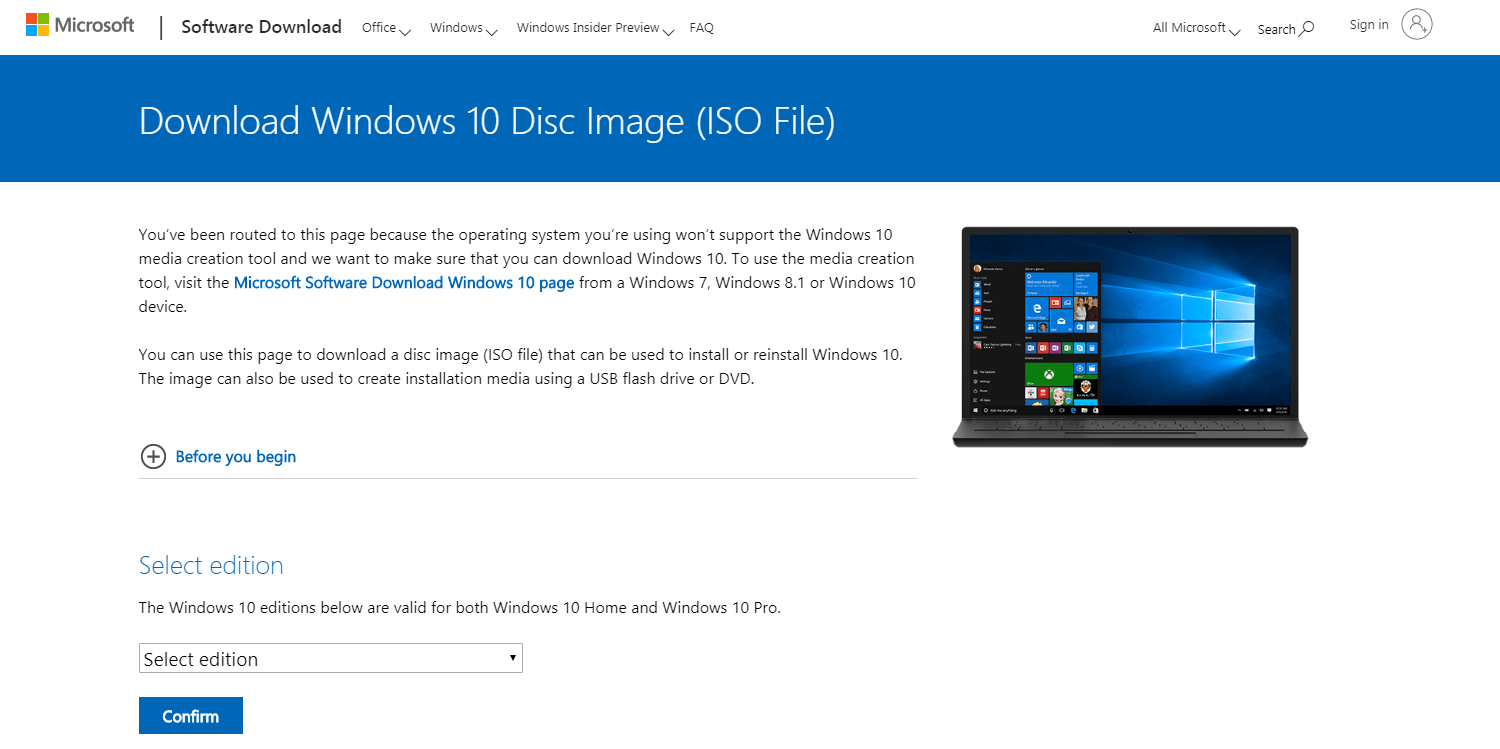The height and width of the screenshot is (749, 1500).
Task: Expand the All Microsoft menu
Action: [x=1196, y=28]
